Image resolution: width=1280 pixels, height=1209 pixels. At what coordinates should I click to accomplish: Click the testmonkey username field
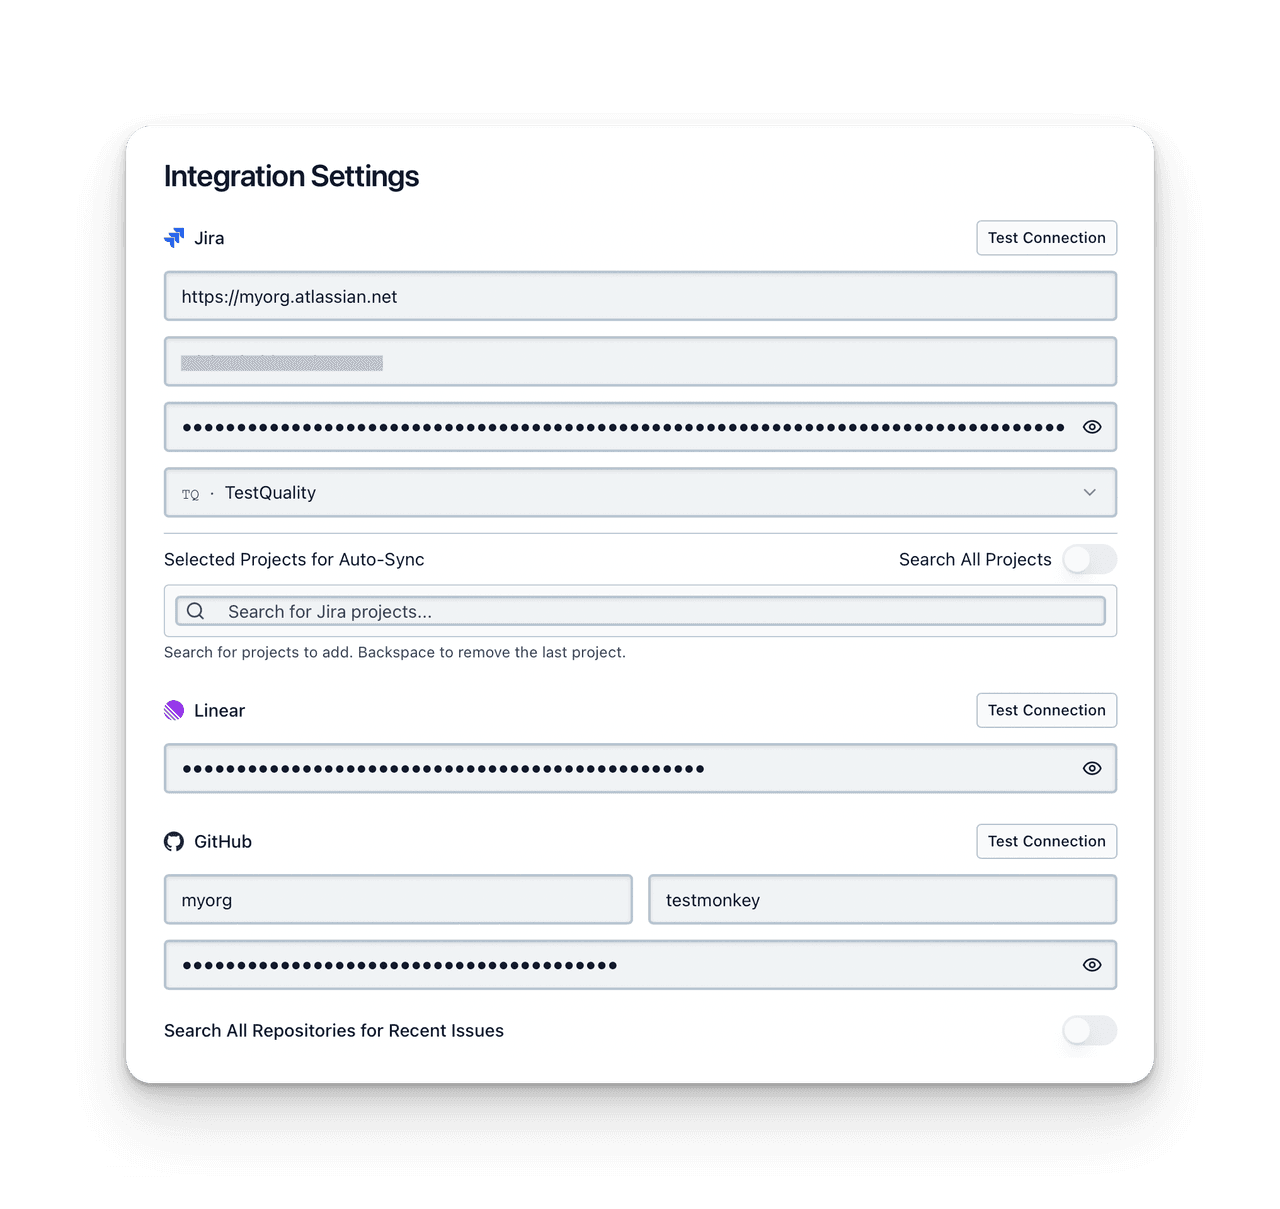click(882, 899)
